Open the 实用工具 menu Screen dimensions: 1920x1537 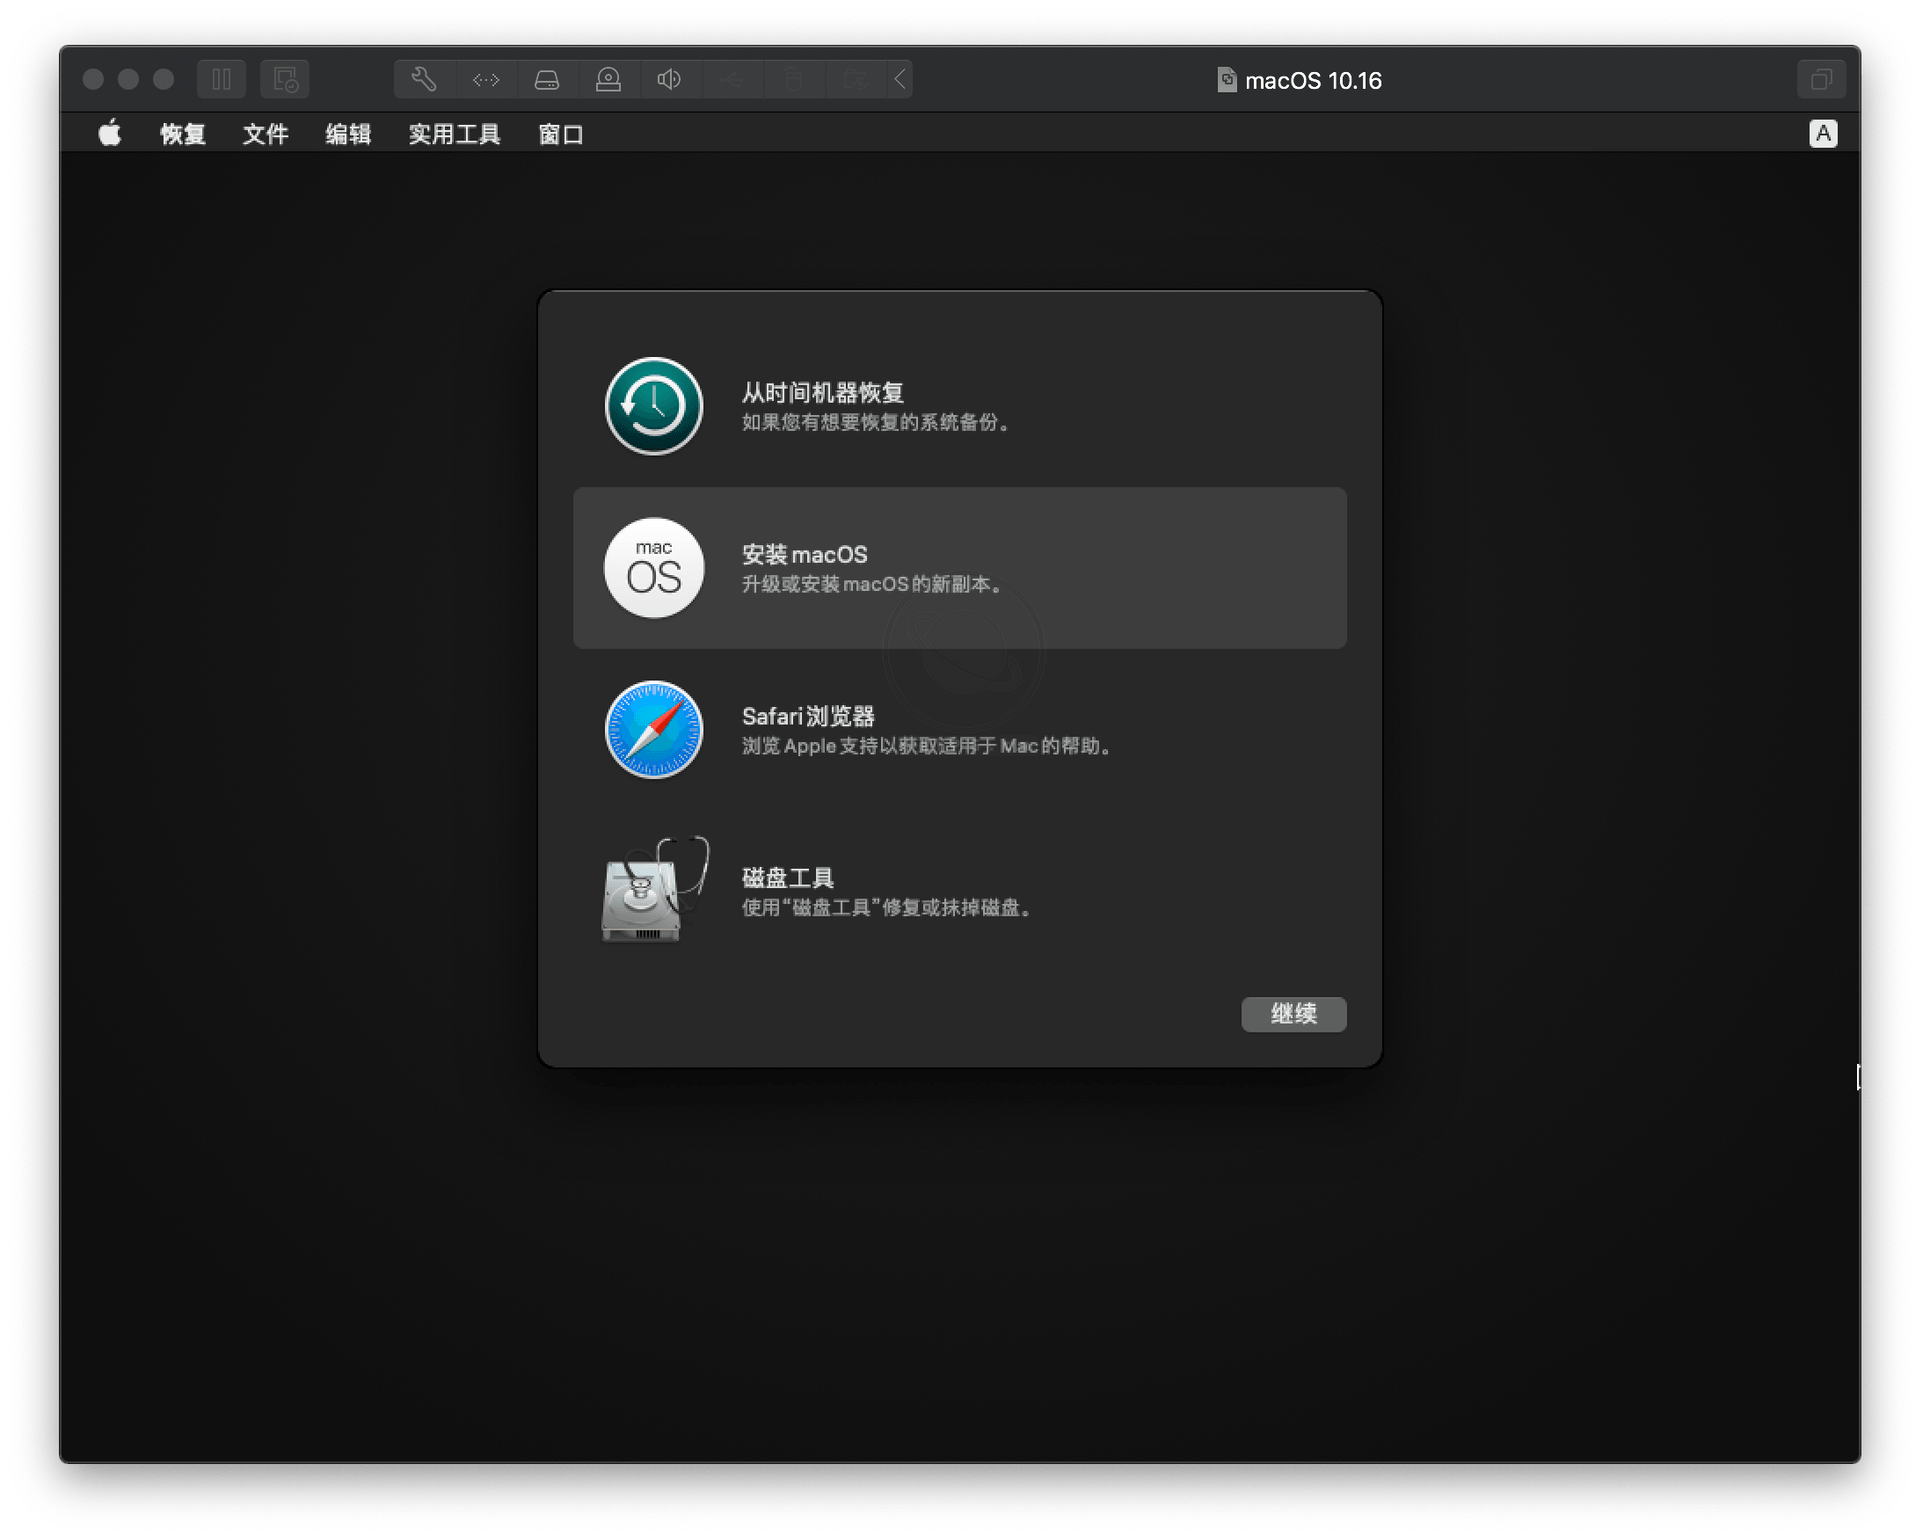tap(454, 134)
